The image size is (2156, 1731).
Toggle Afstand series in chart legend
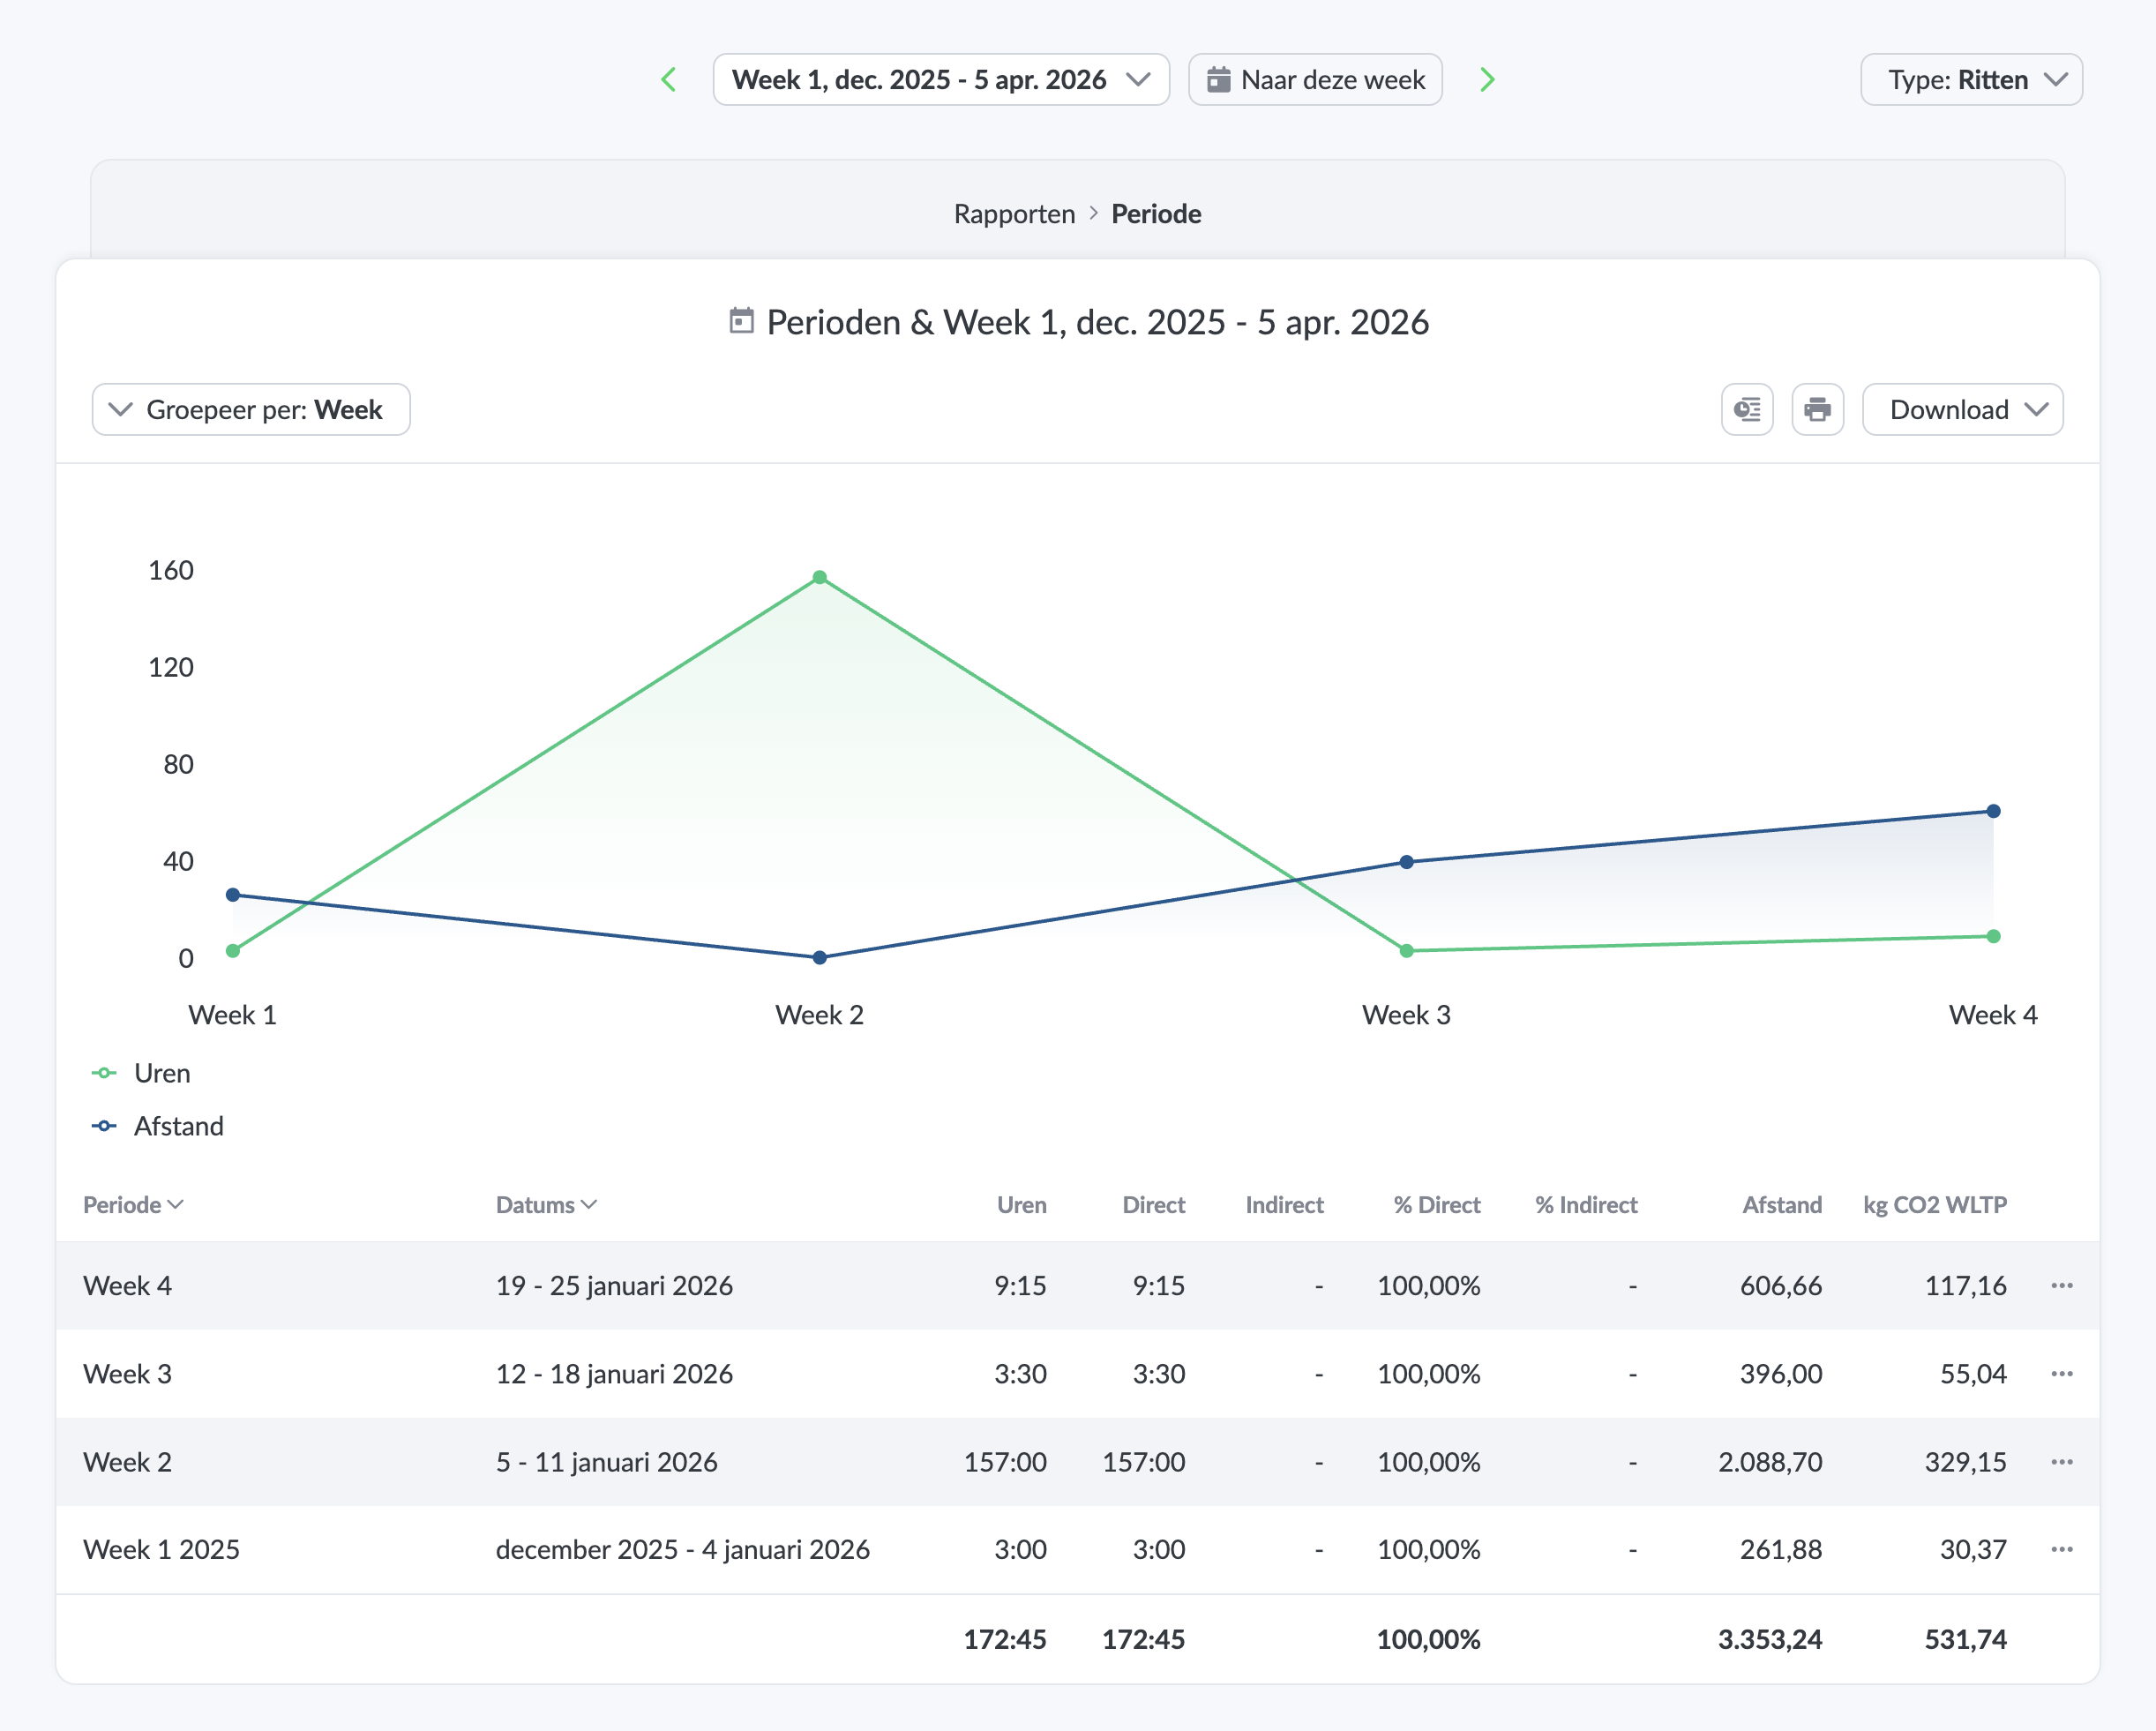[x=177, y=1126]
